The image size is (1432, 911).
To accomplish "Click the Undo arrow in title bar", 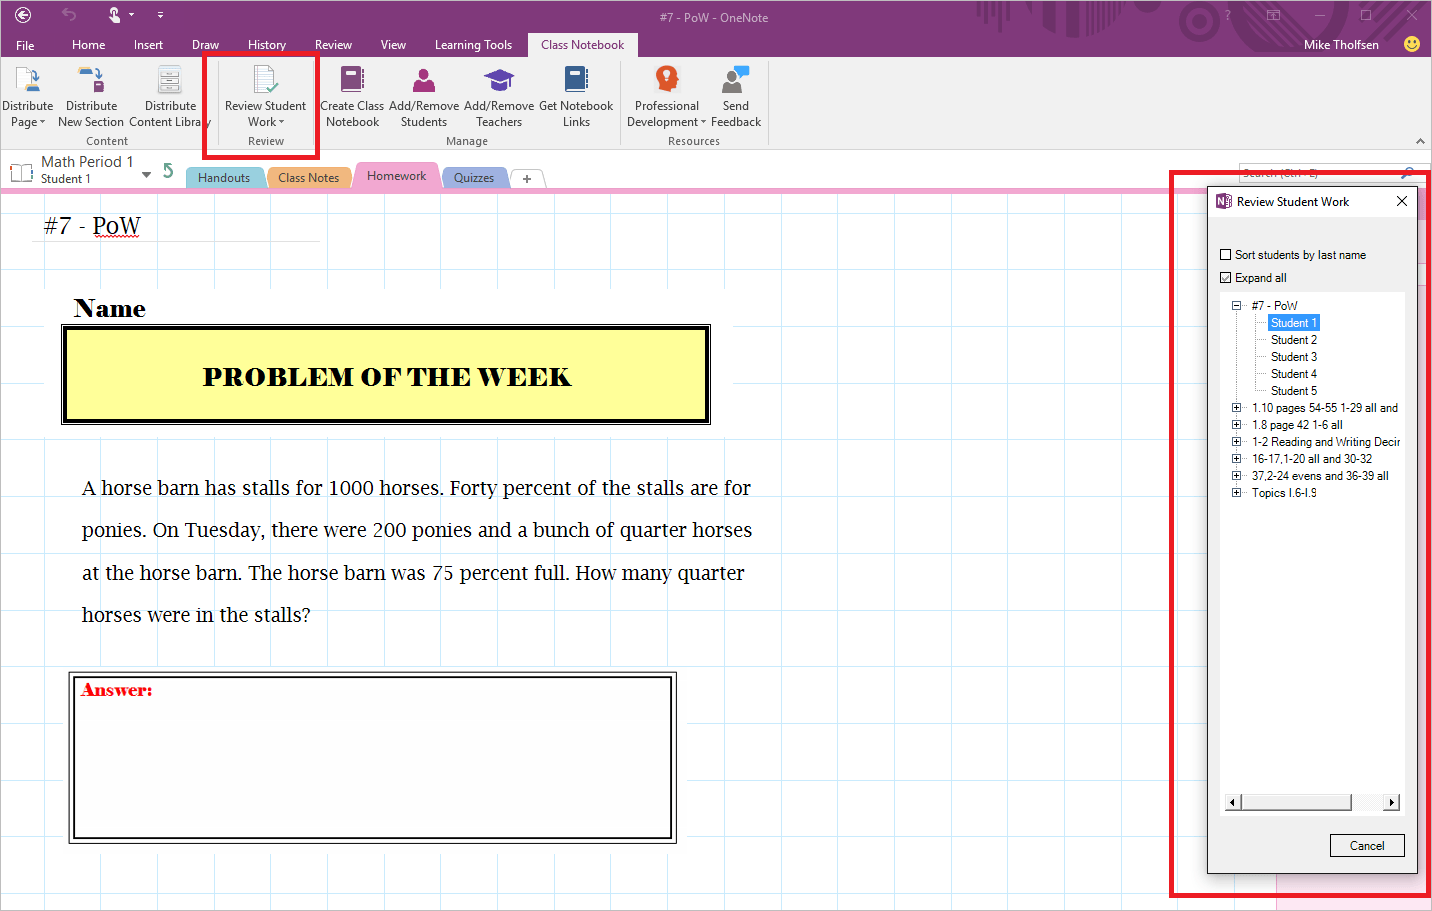I will [x=69, y=15].
